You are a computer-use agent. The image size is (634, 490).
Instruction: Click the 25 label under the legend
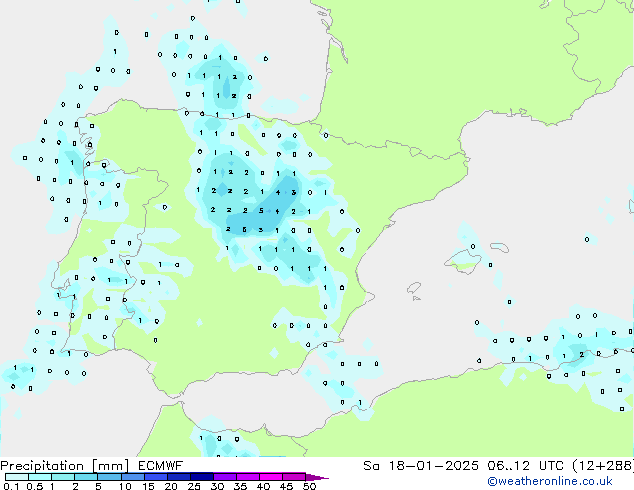click(194, 486)
